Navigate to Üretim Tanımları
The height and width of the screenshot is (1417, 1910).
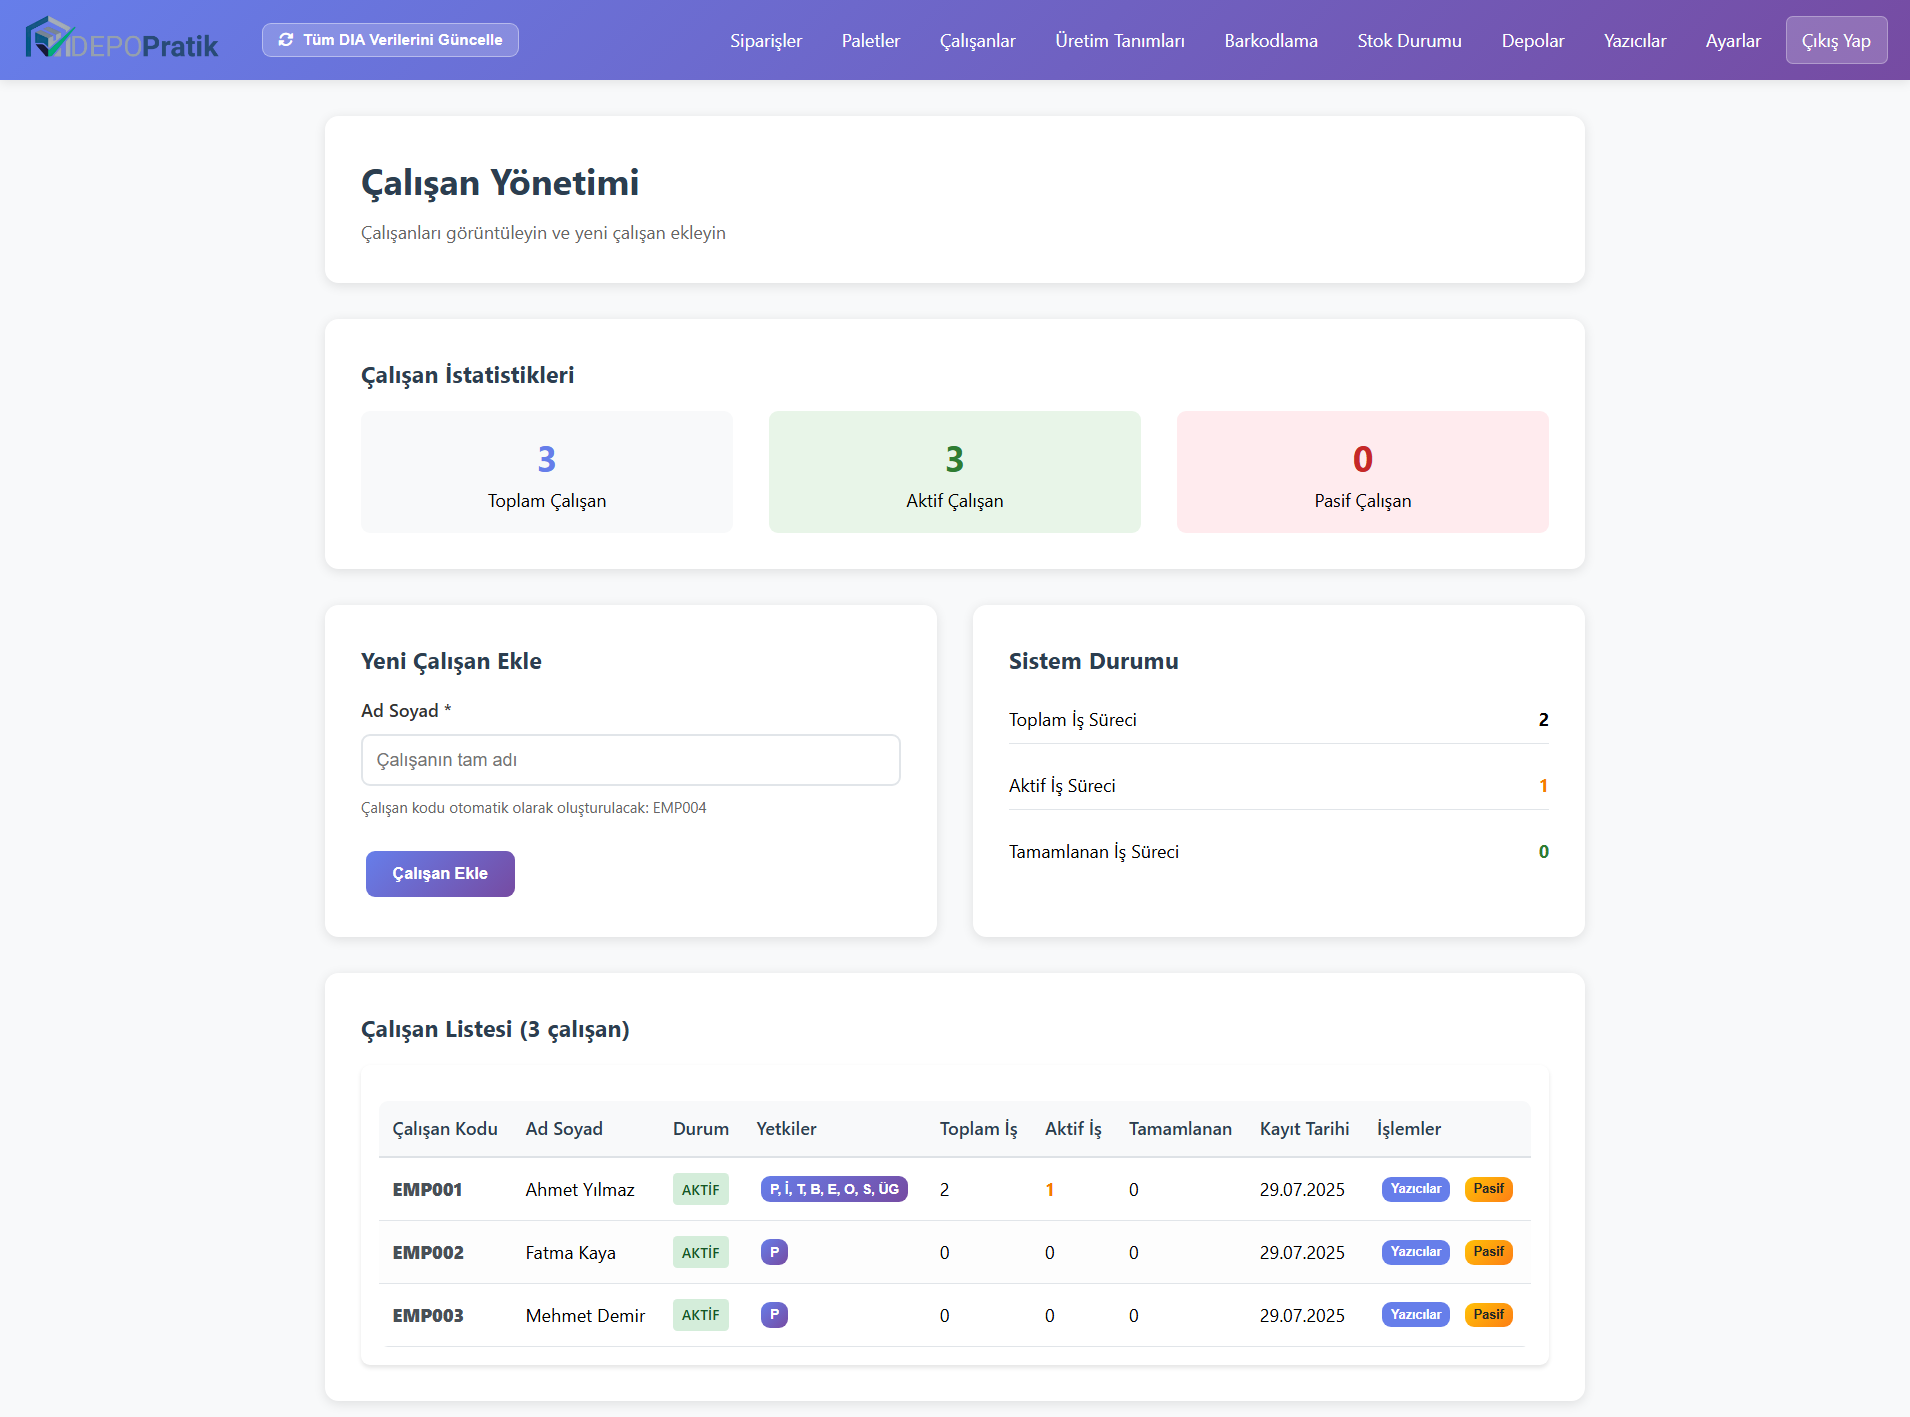pyautogui.click(x=1119, y=41)
